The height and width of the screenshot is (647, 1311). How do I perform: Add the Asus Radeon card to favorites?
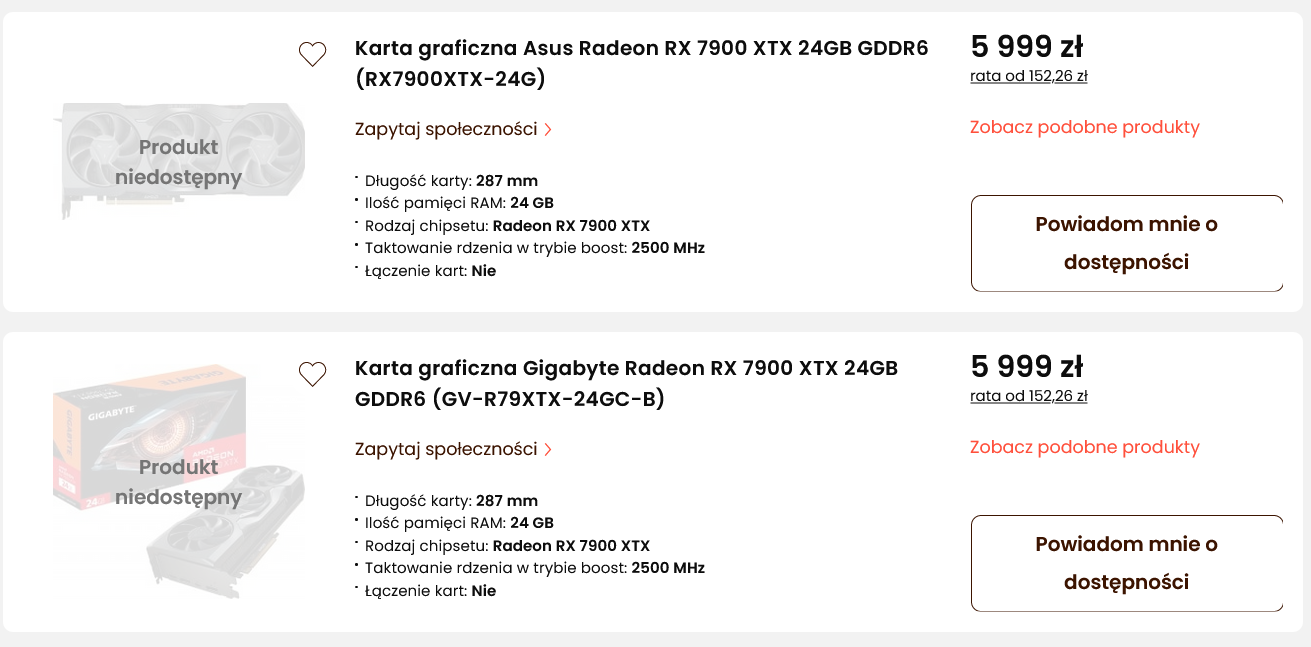pyautogui.click(x=312, y=54)
